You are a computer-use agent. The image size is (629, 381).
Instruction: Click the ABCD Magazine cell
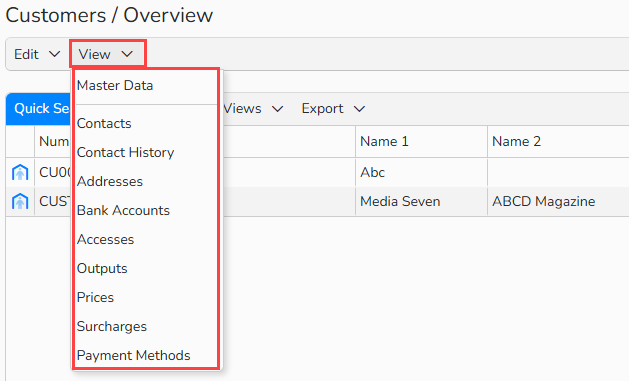tap(558, 201)
